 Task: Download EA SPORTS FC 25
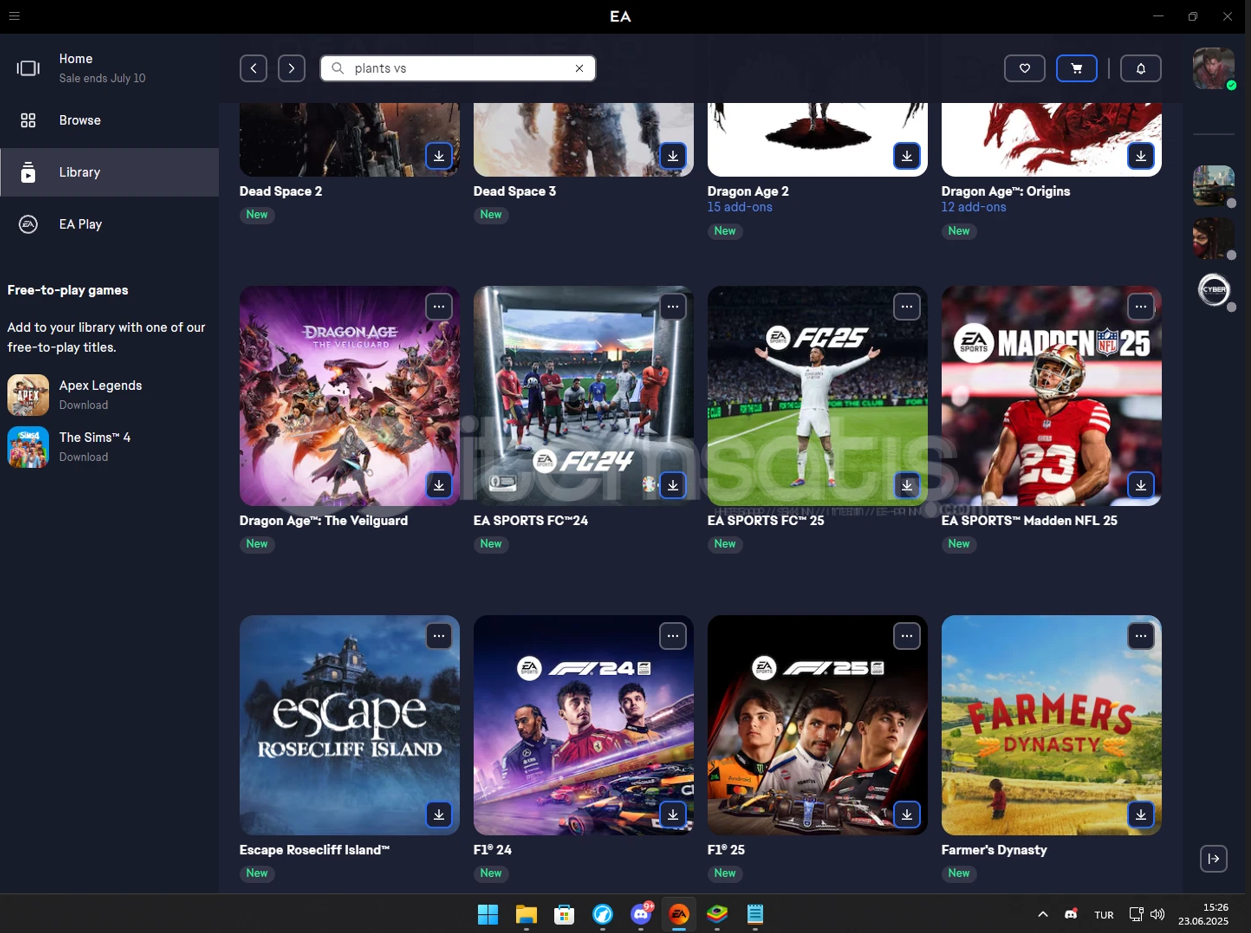[907, 485]
